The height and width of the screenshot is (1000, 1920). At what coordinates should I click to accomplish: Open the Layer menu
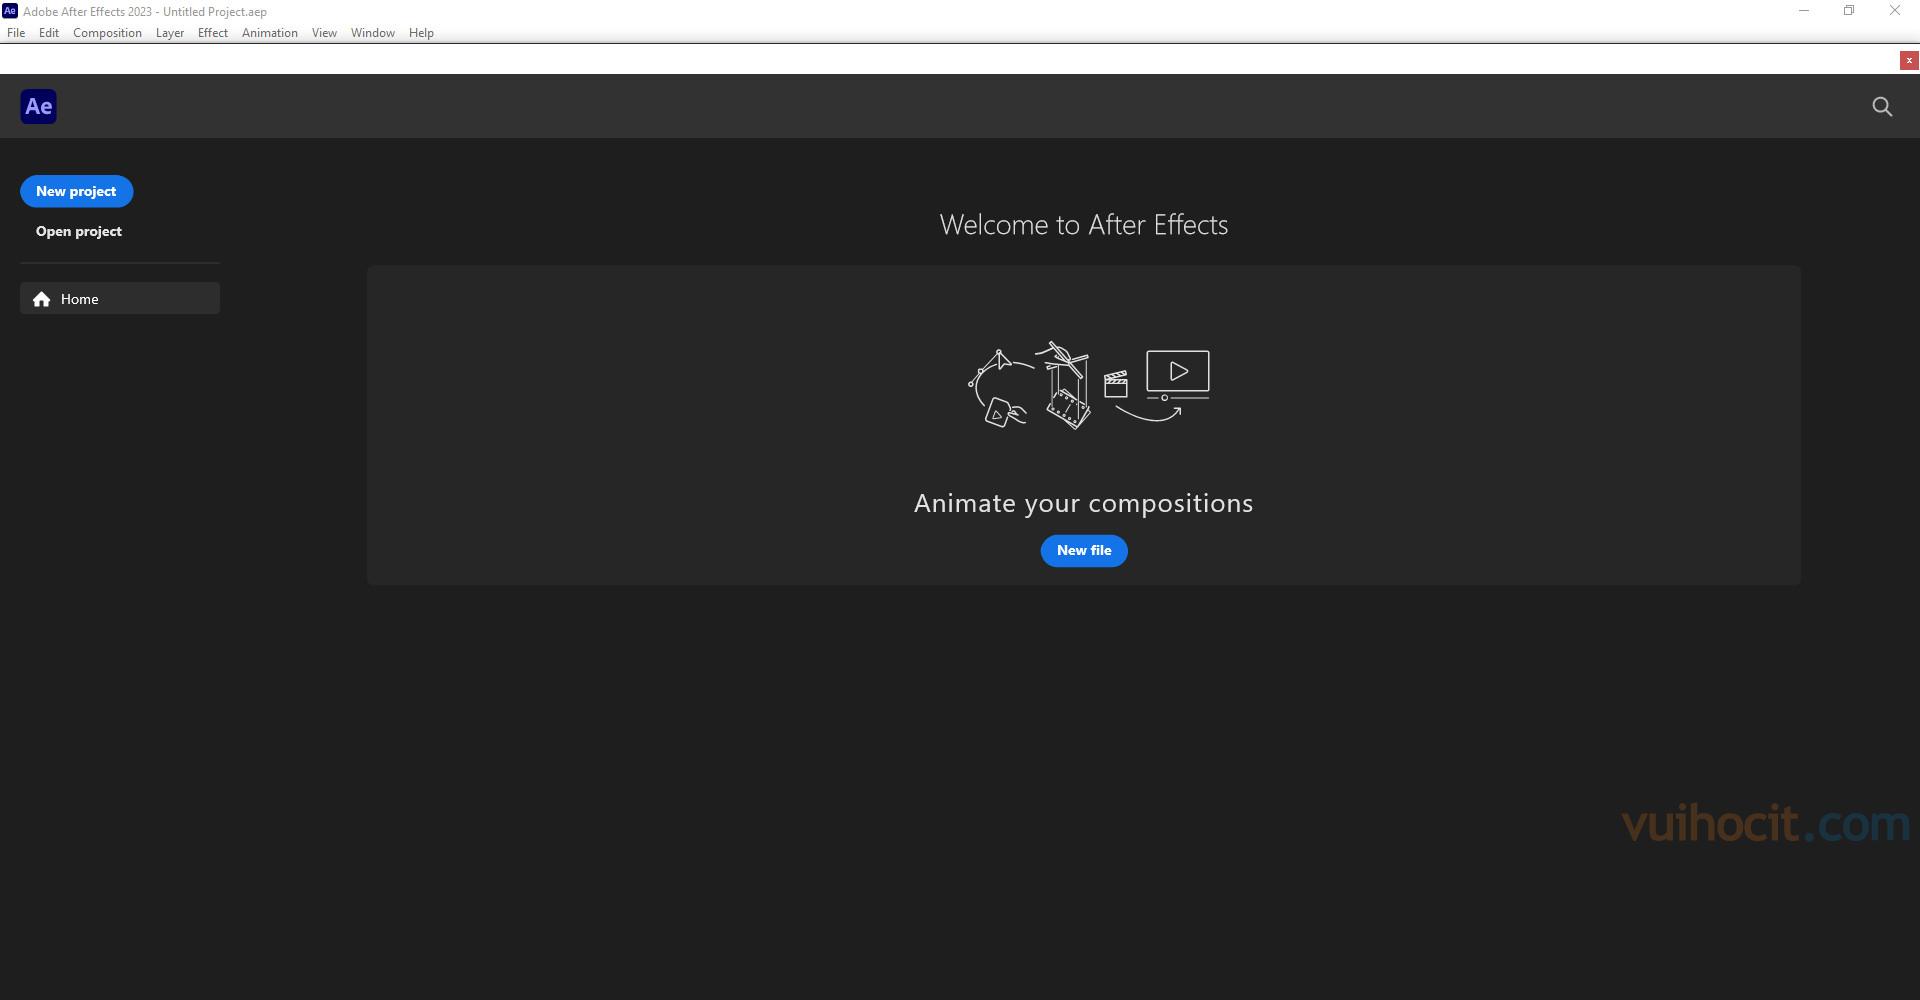coord(170,33)
